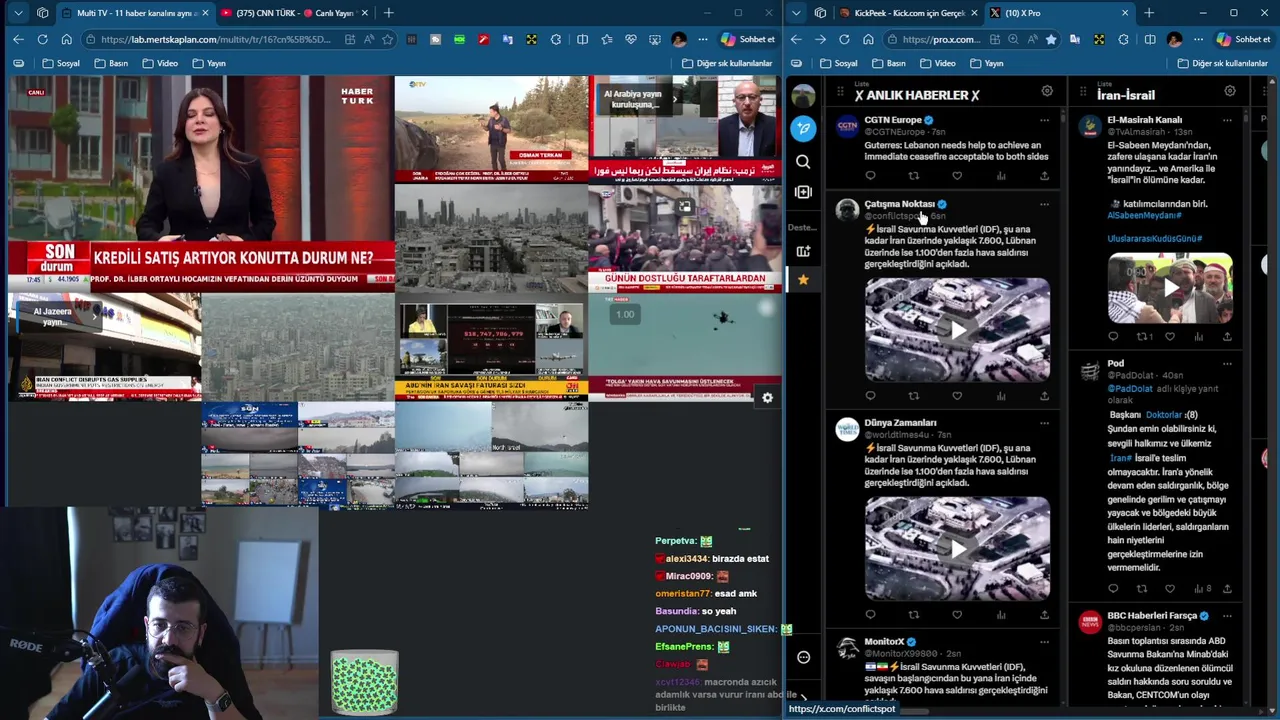Screen dimensions: 1280x720
Task: Compose a new post in X Pro sidebar
Action: pos(803,128)
